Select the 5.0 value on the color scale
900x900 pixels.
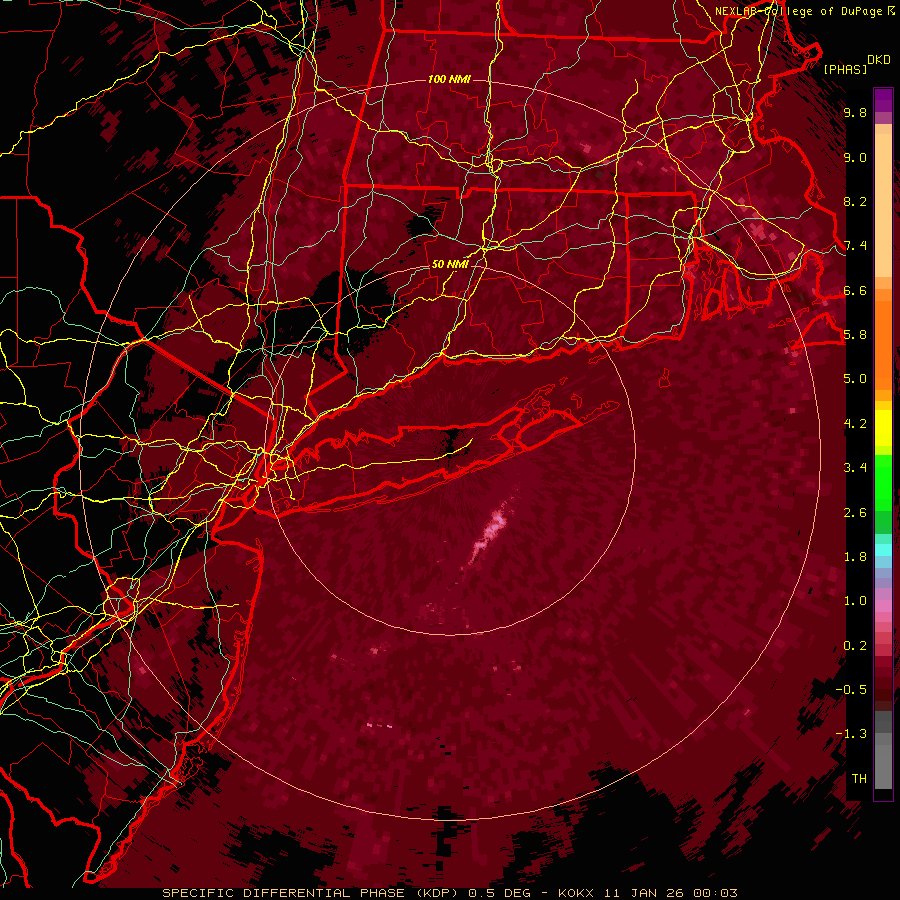[855, 379]
